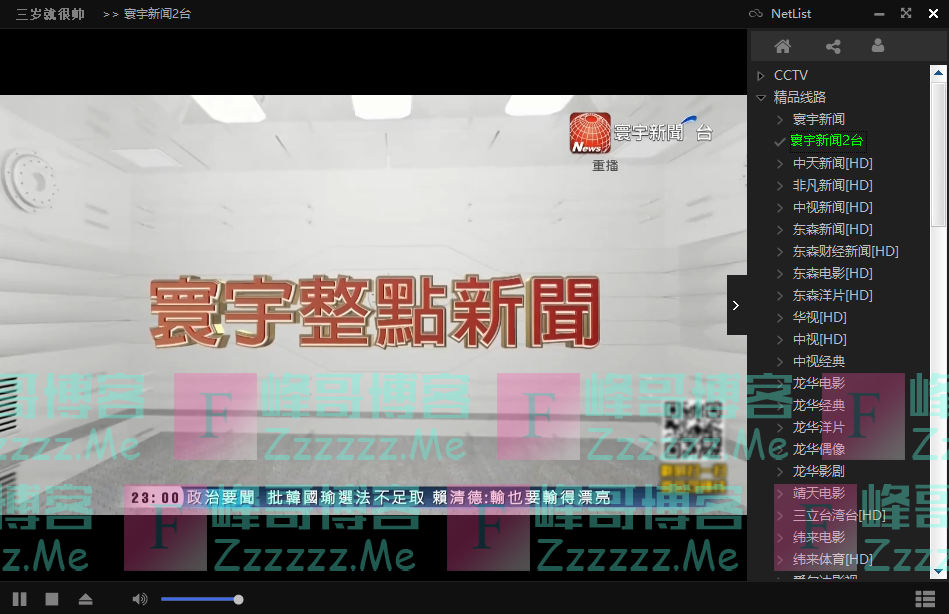Click the NetList cloud icon
949x614 pixels.
pyautogui.click(x=756, y=14)
